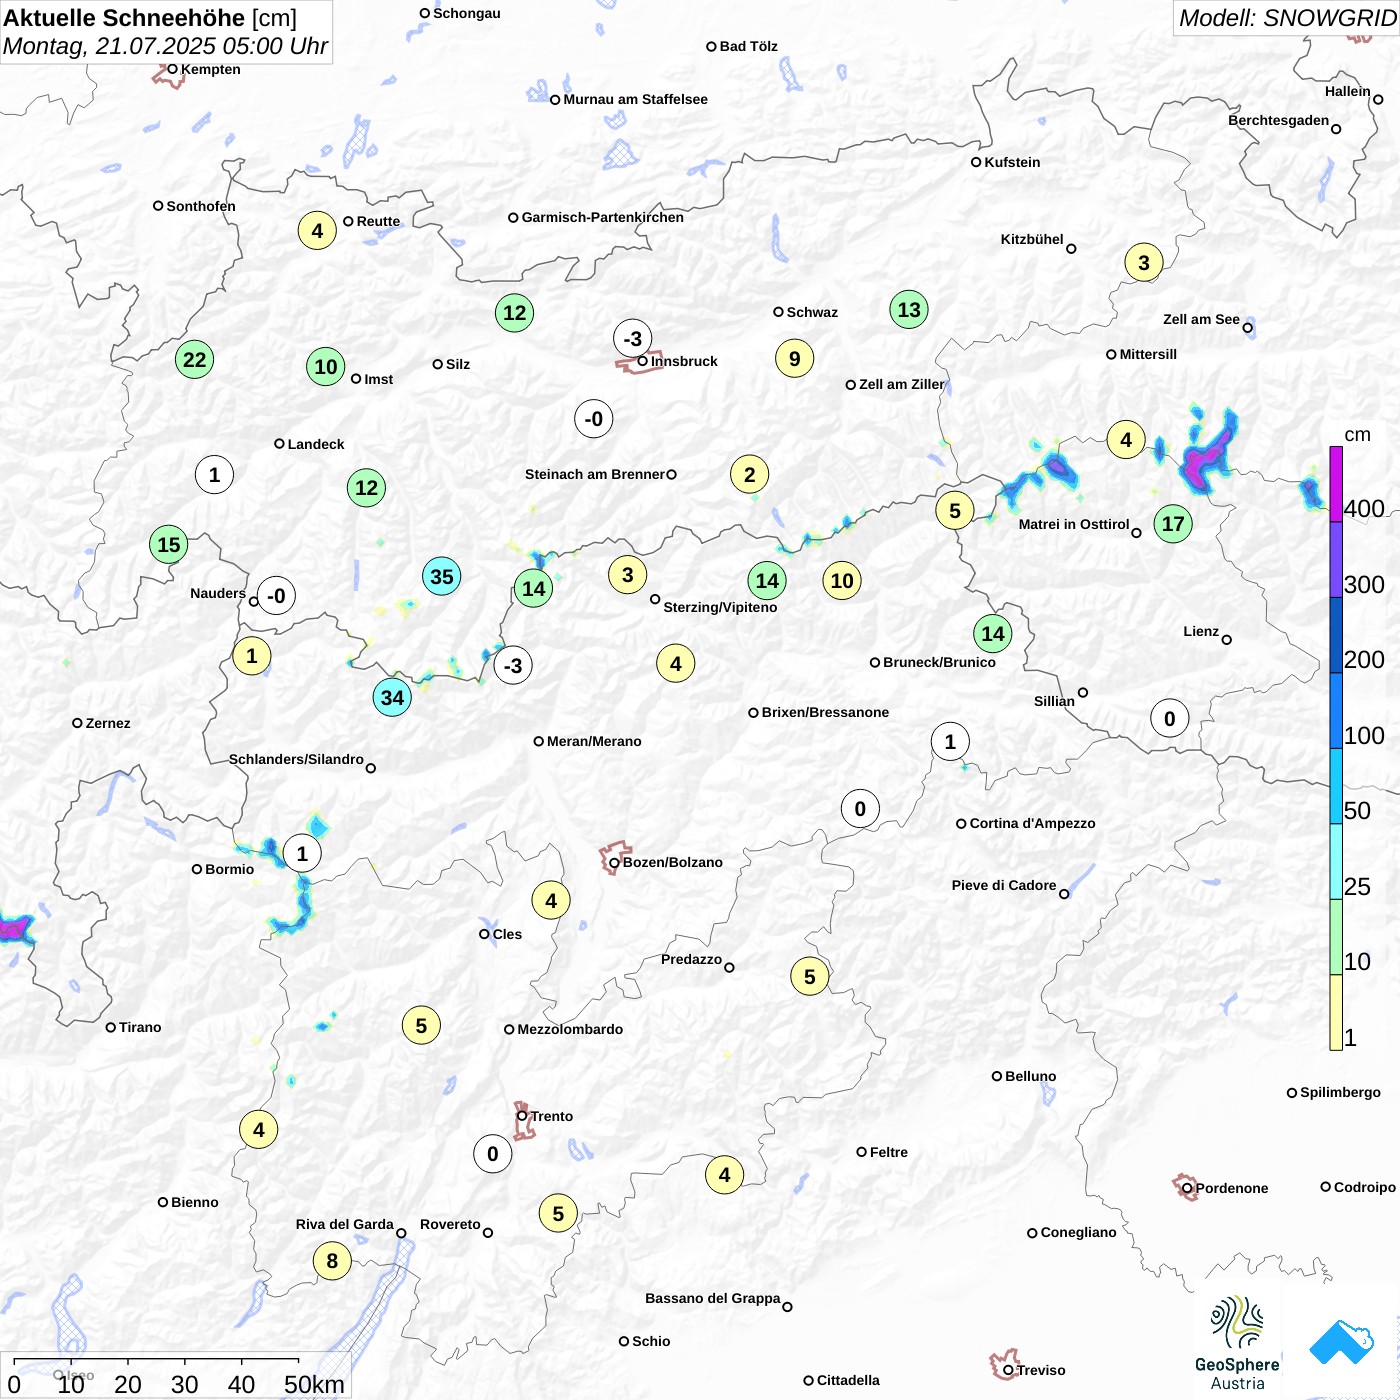Select the yellow 9 station marker

(x=794, y=358)
